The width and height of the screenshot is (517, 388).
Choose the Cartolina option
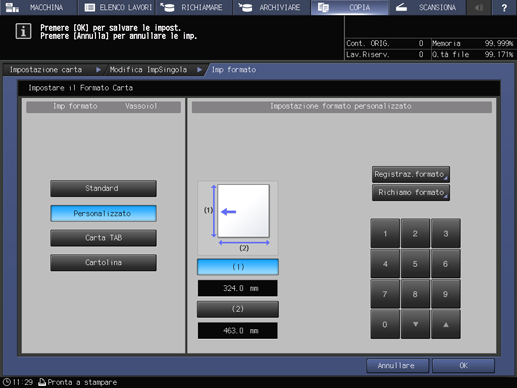[x=103, y=262]
